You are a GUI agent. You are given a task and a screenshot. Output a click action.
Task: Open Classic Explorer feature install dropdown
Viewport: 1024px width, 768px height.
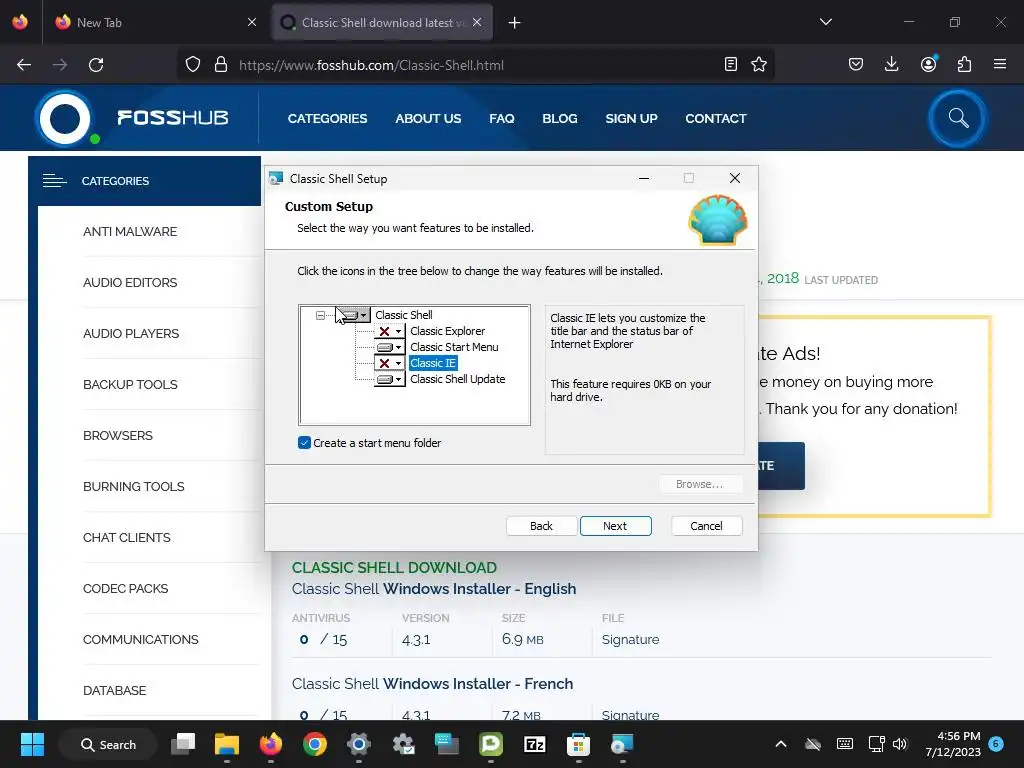[x=390, y=331]
